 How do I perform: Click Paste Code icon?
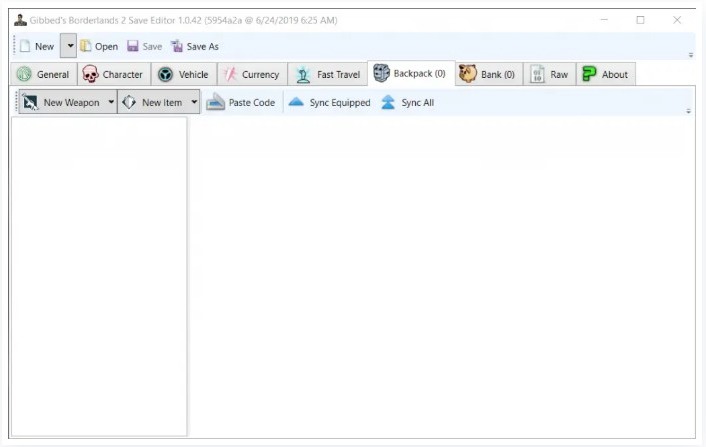tap(216, 102)
